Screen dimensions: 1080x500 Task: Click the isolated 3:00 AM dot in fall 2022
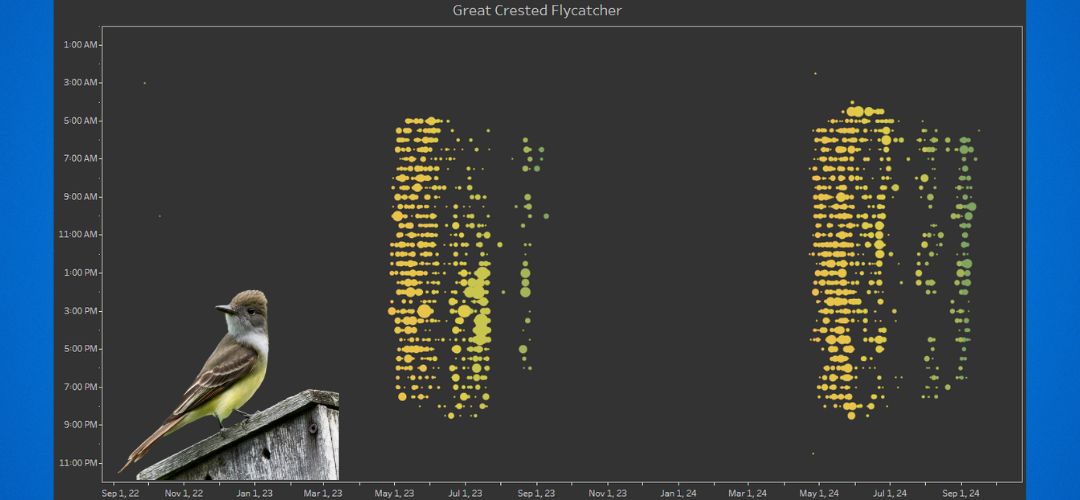click(144, 83)
